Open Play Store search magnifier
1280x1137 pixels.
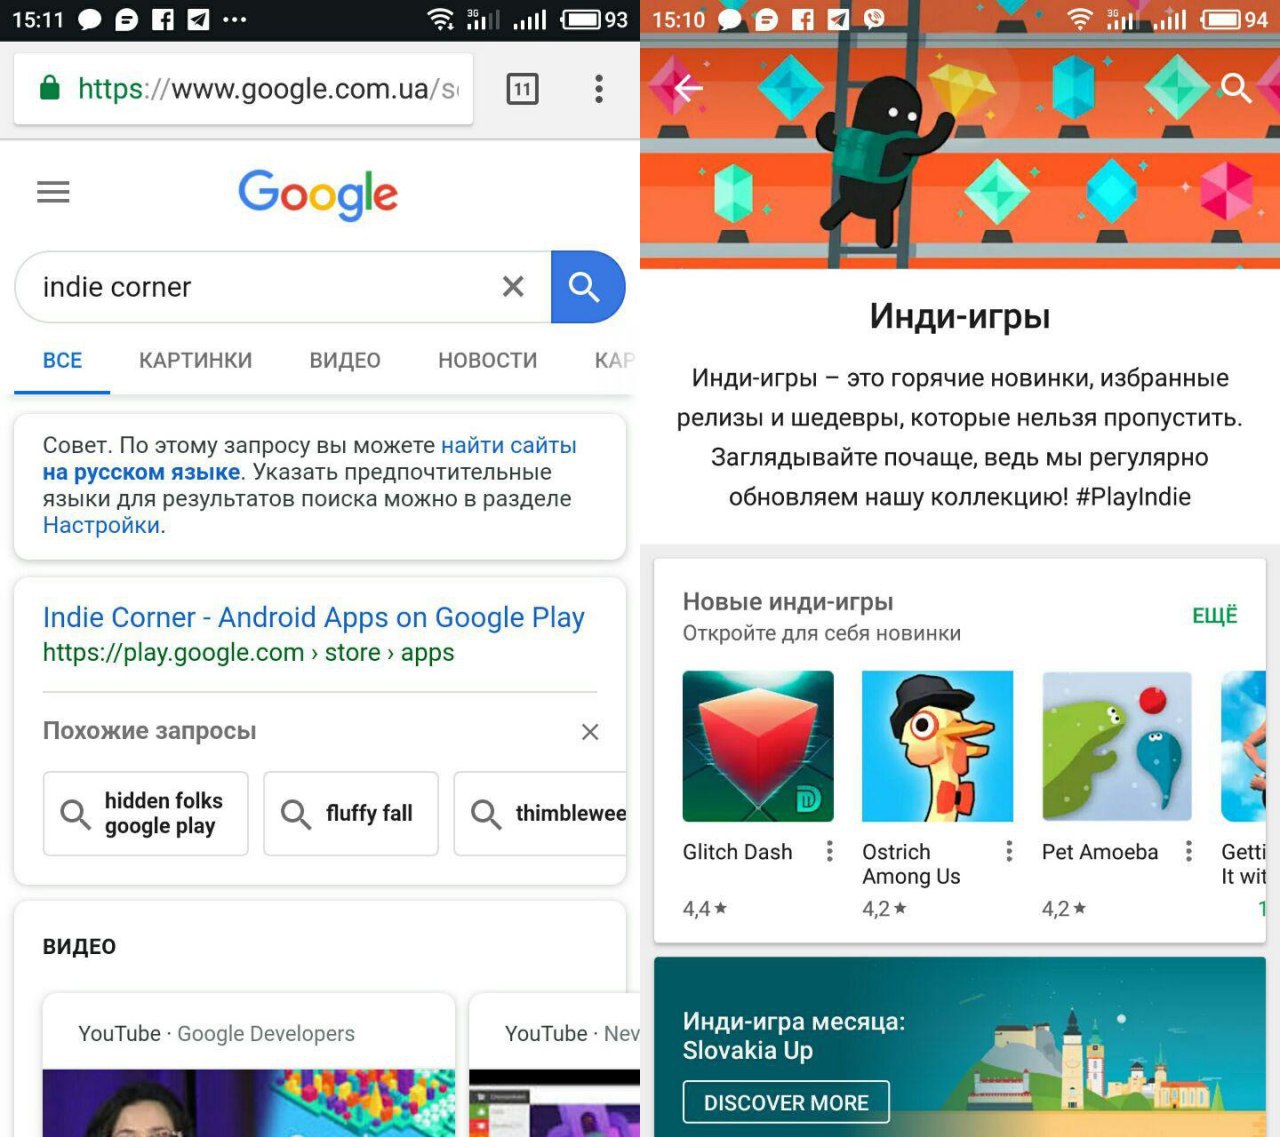click(1236, 88)
